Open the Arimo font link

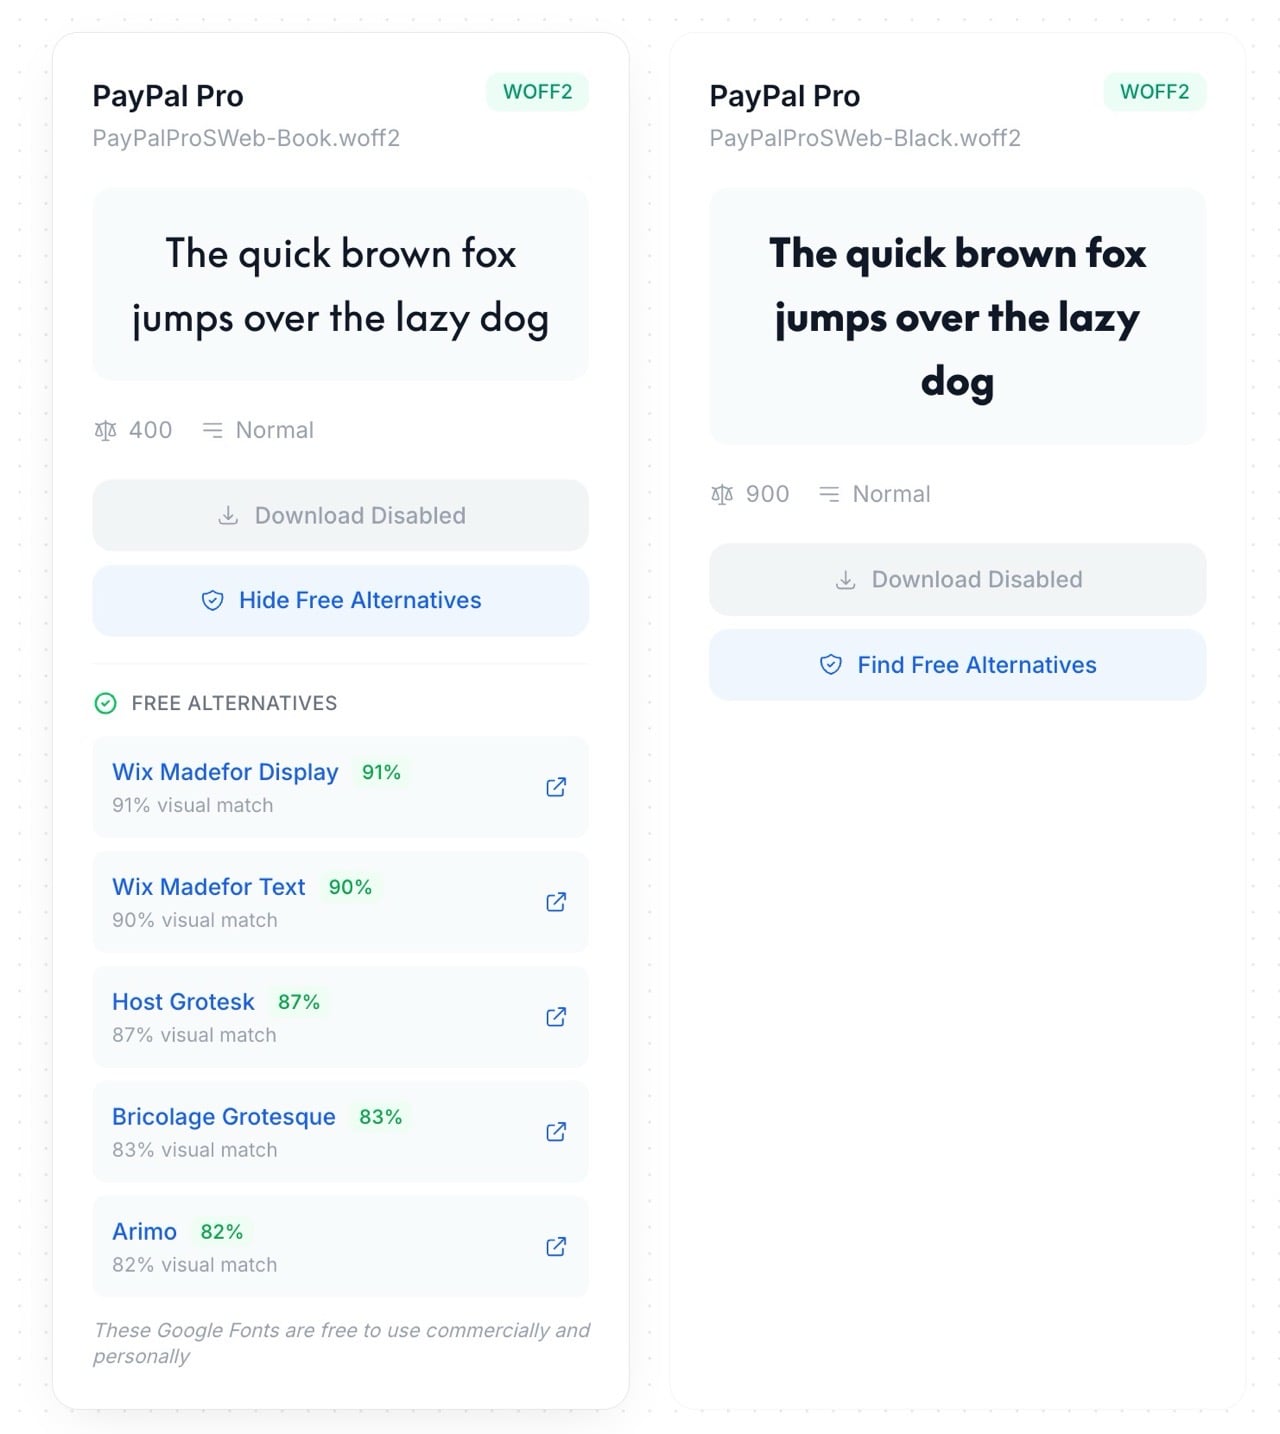pos(144,1232)
